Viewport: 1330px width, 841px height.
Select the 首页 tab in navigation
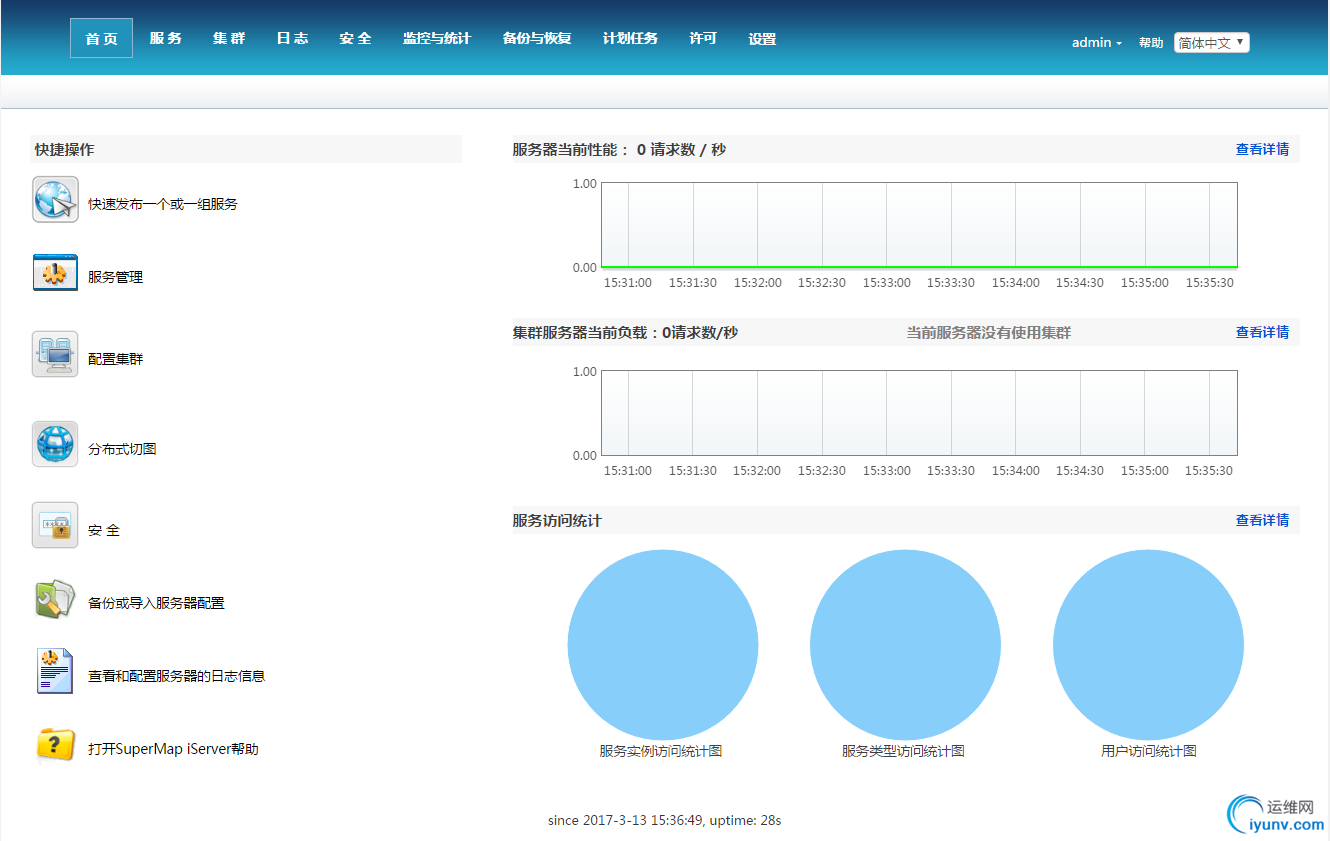click(x=101, y=38)
